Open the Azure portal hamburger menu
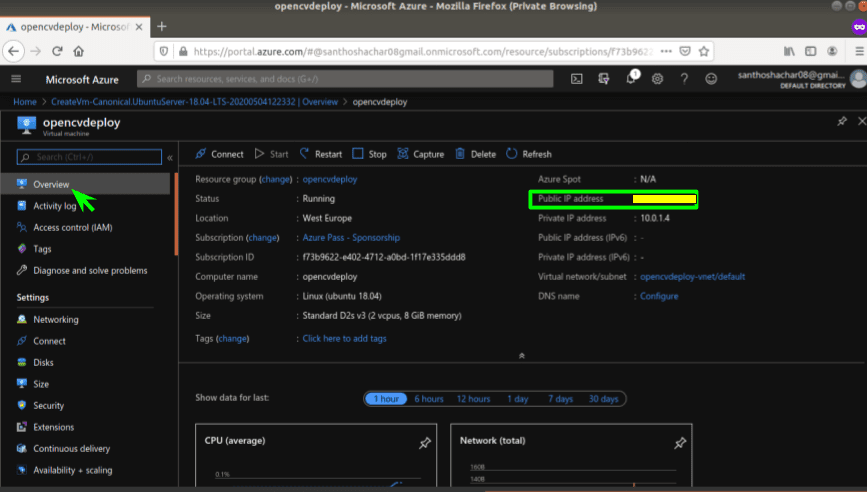 pos(16,79)
